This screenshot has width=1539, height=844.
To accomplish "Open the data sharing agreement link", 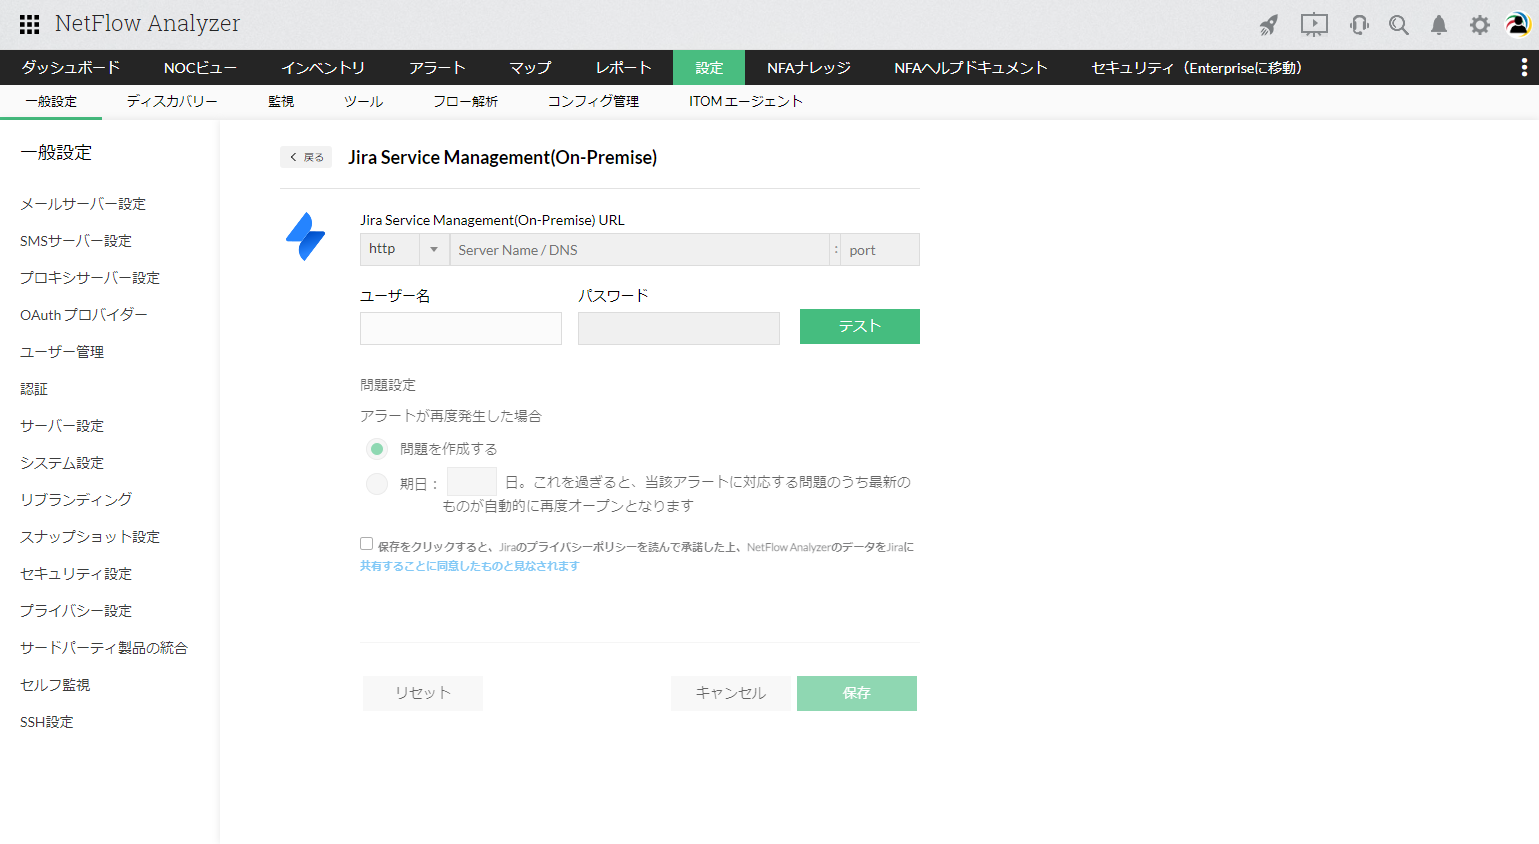I will pos(470,566).
